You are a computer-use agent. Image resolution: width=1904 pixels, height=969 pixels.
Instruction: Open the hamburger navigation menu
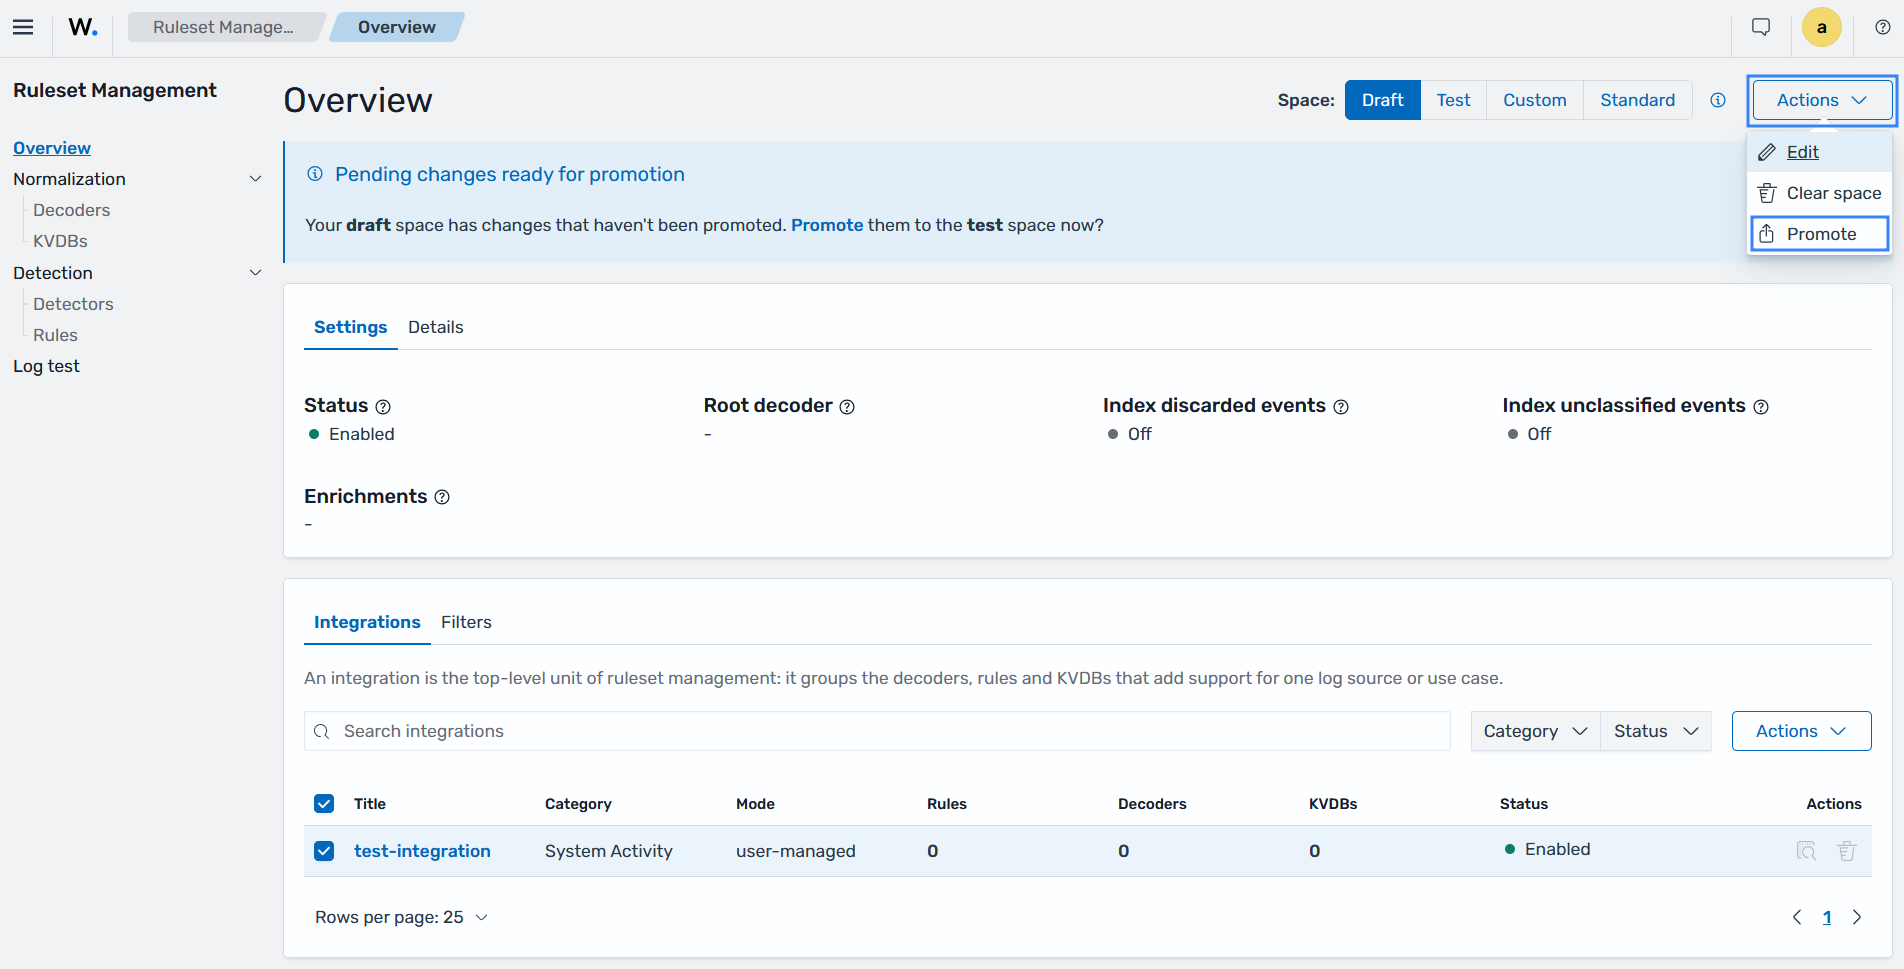[23, 27]
